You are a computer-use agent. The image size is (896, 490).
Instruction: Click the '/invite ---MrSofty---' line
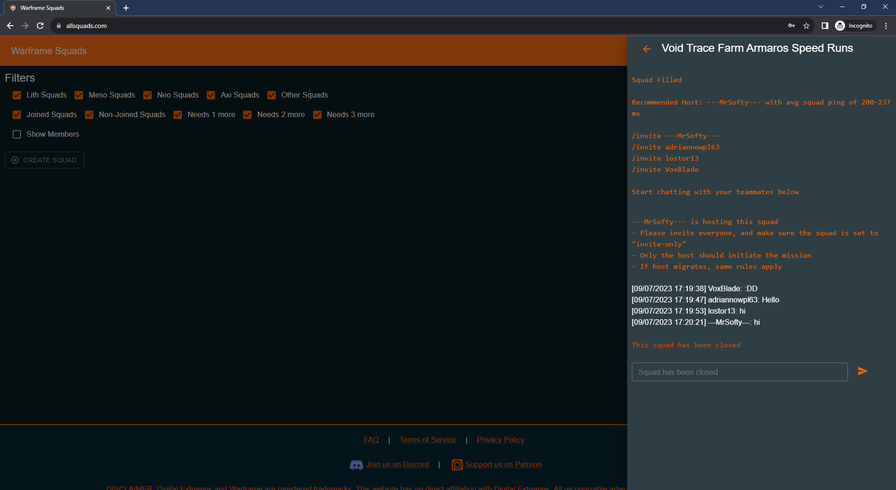pyautogui.click(x=675, y=136)
